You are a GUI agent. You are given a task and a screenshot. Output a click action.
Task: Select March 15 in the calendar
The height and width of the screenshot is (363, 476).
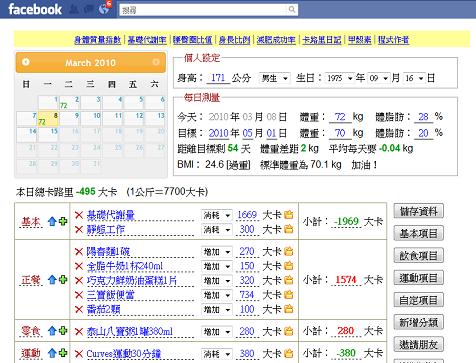click(x=48, y=135)
